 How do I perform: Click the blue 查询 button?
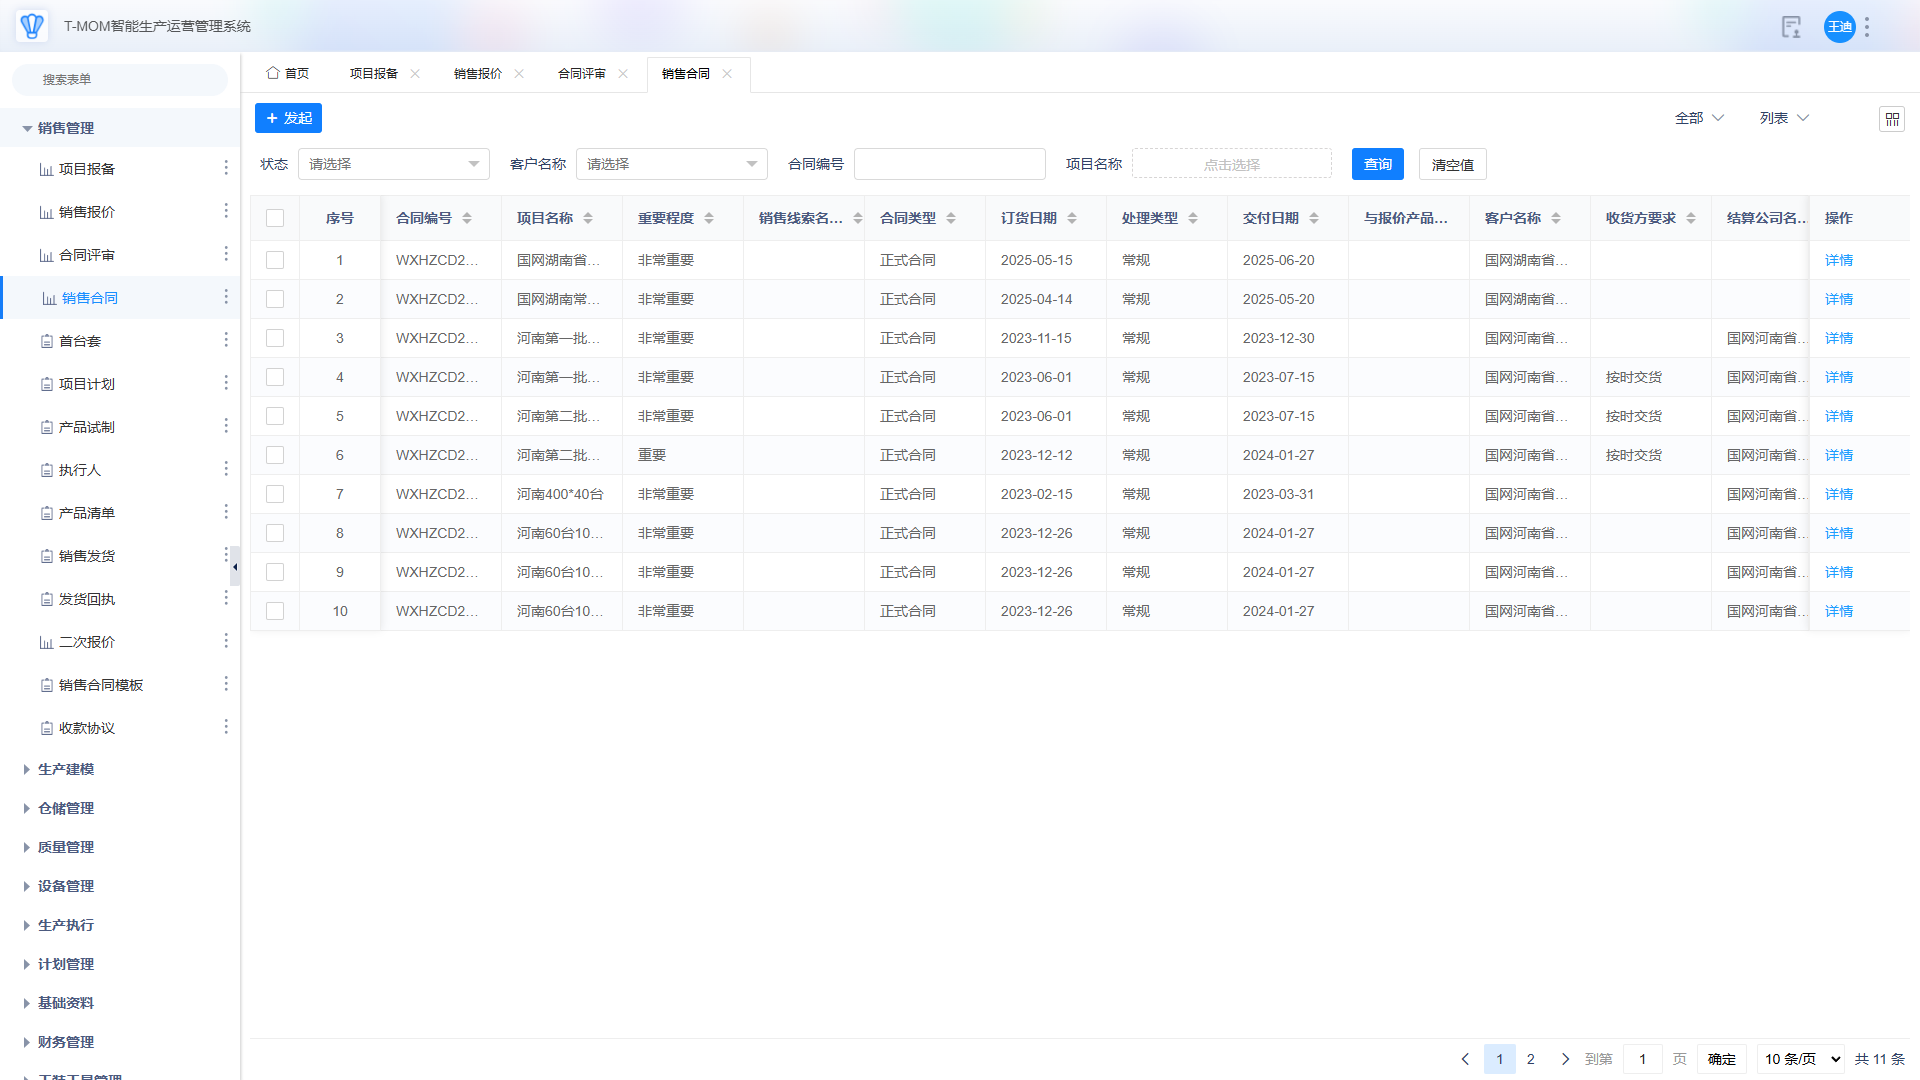point(1377,164)
